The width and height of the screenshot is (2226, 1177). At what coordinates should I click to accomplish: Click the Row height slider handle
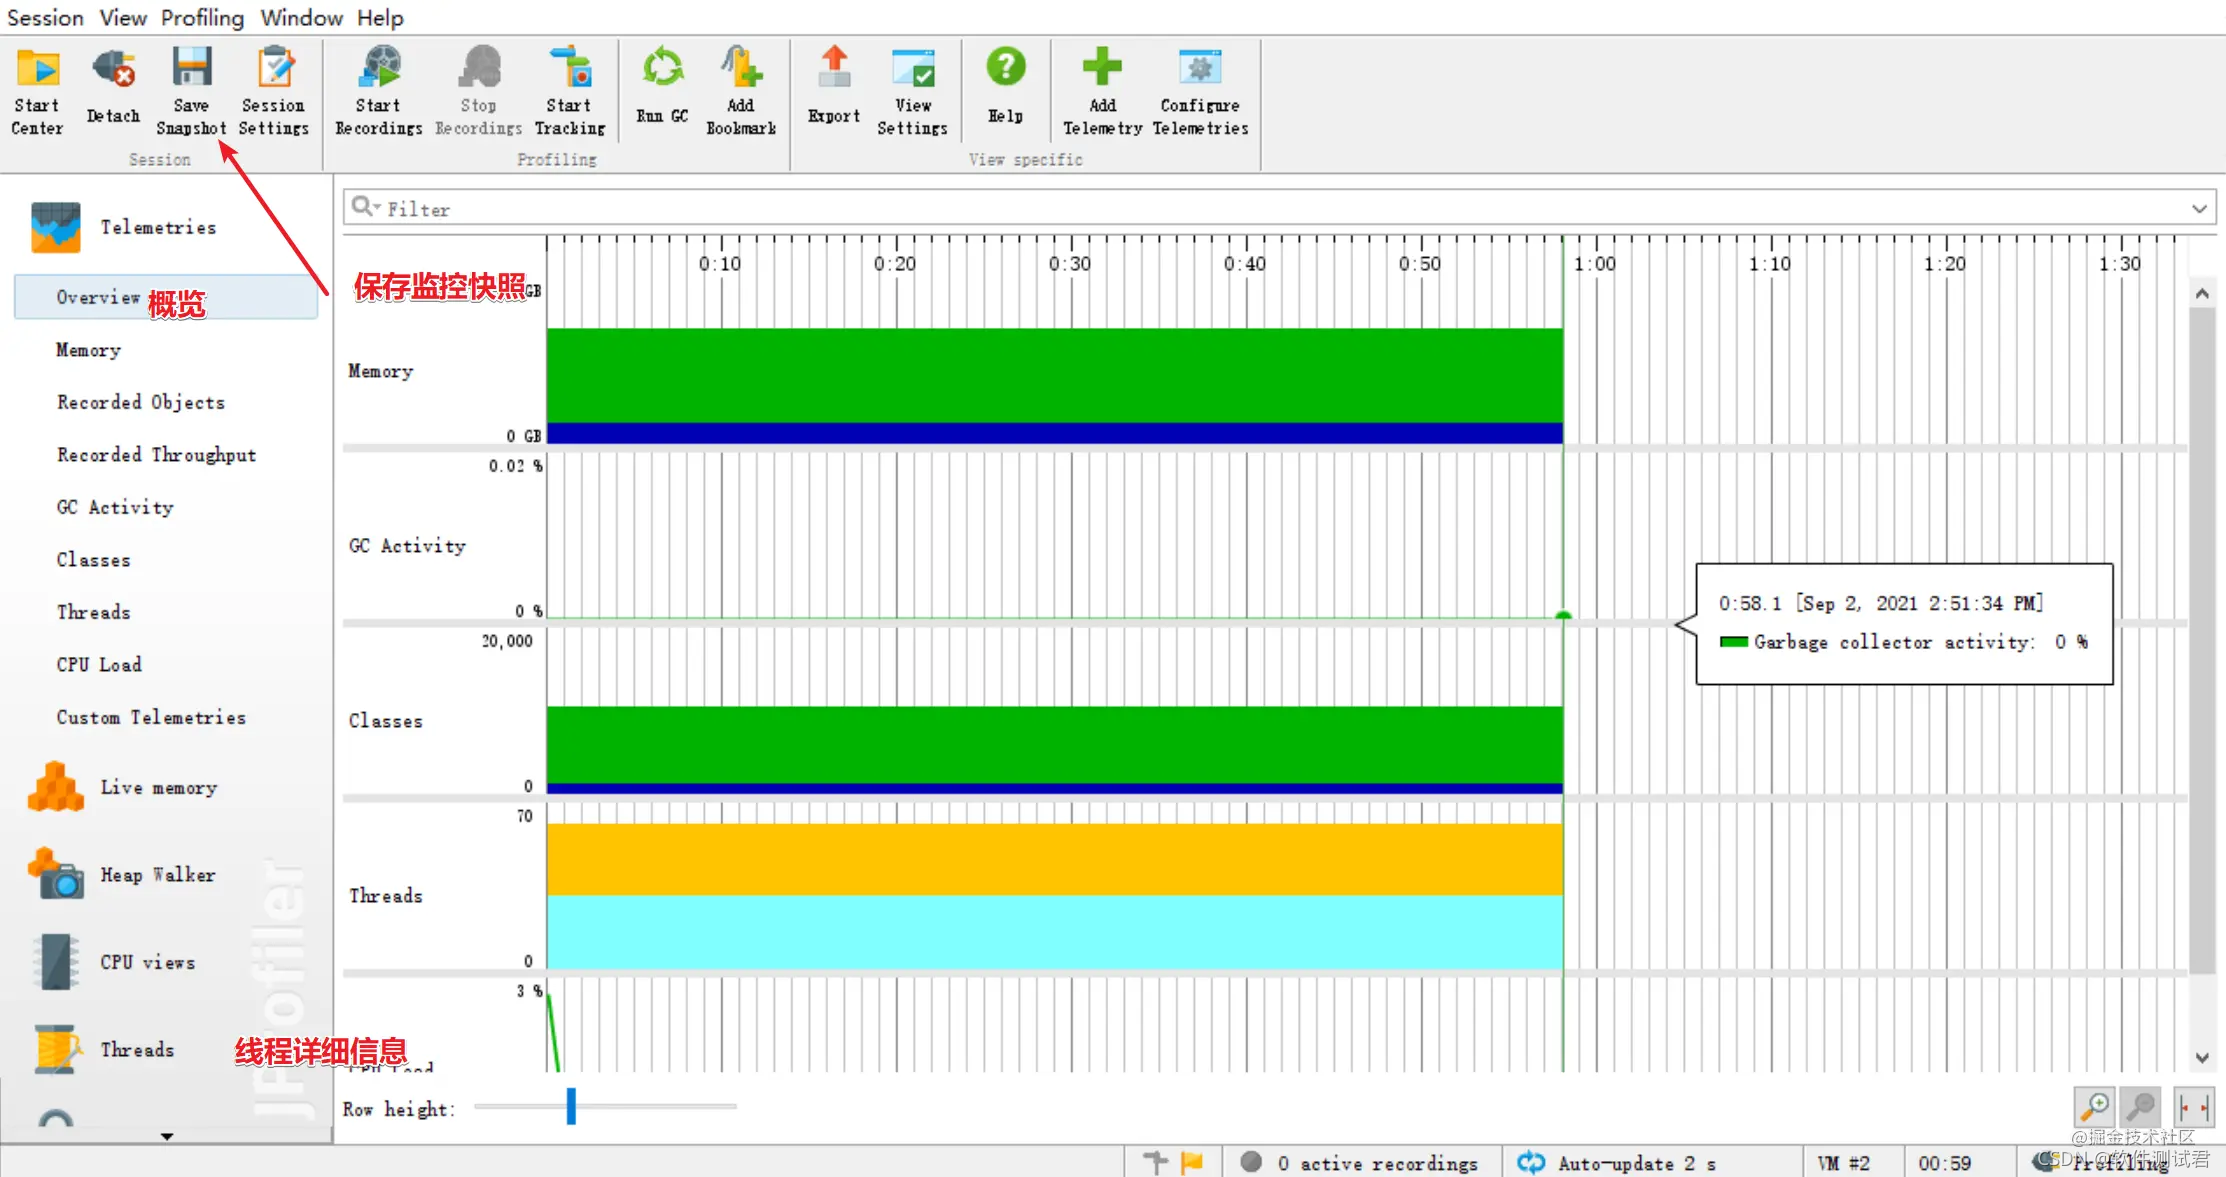point(571,1106)
